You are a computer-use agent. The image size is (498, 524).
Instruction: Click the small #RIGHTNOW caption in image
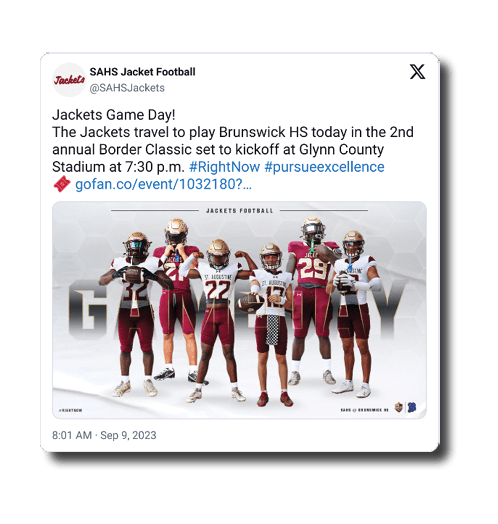pyautogui.click(x=70, y=410)
